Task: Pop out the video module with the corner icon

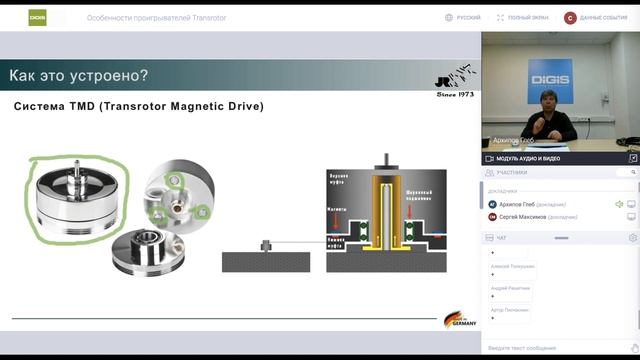Action: (x=633, y=158)
